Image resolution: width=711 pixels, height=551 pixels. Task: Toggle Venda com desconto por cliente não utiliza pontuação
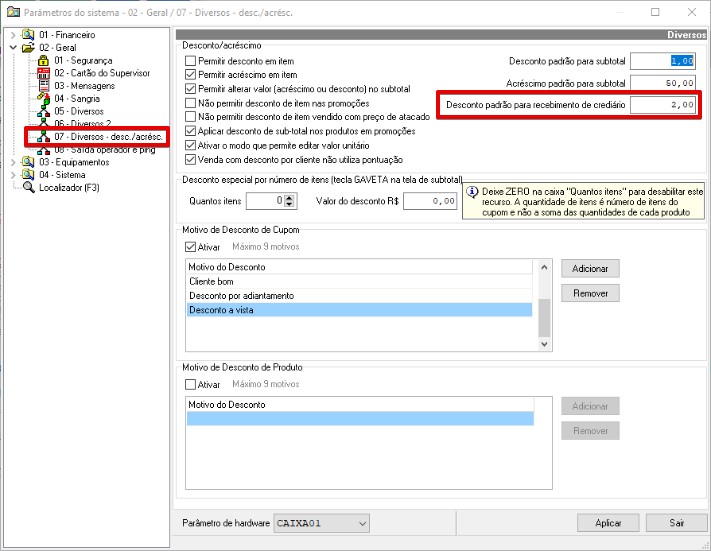pos(190,160)
